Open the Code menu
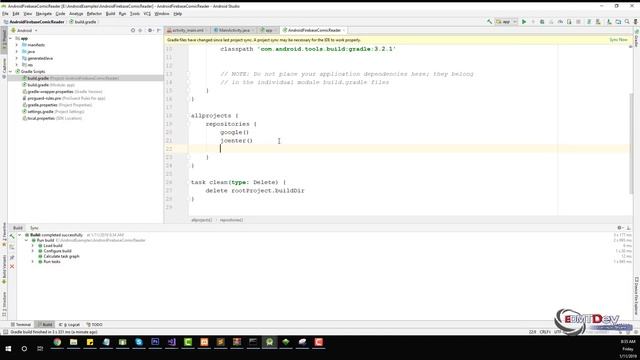Screen dimensions: 640x360 pos(60,14)
